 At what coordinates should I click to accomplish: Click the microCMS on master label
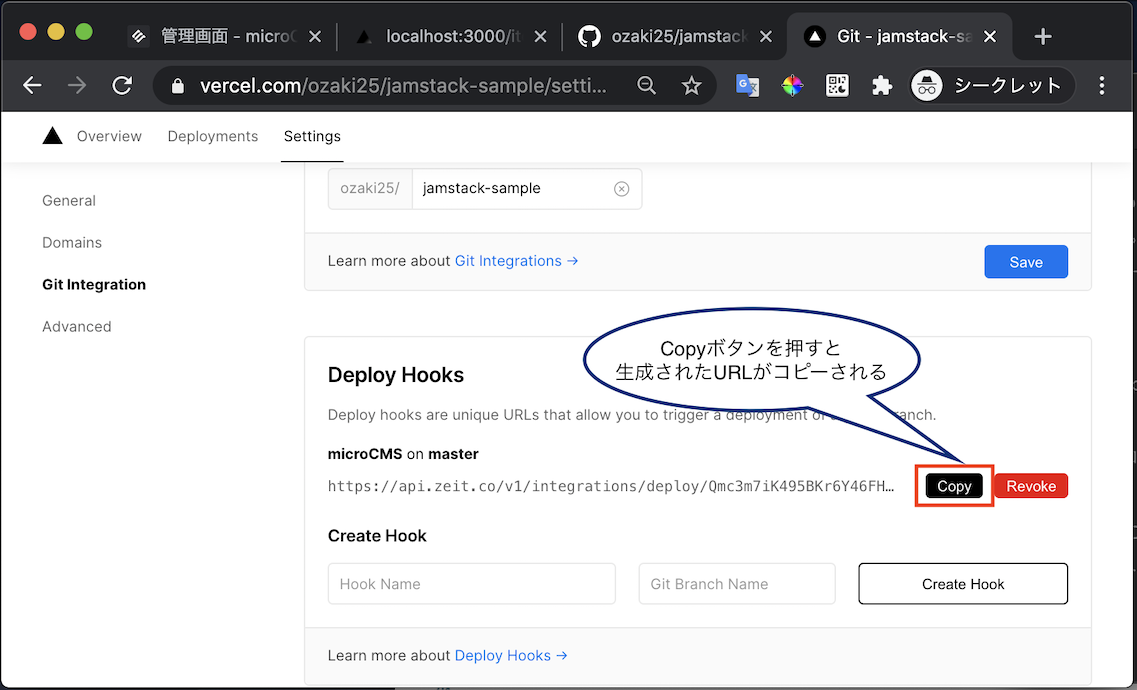(x=403, y=454)
